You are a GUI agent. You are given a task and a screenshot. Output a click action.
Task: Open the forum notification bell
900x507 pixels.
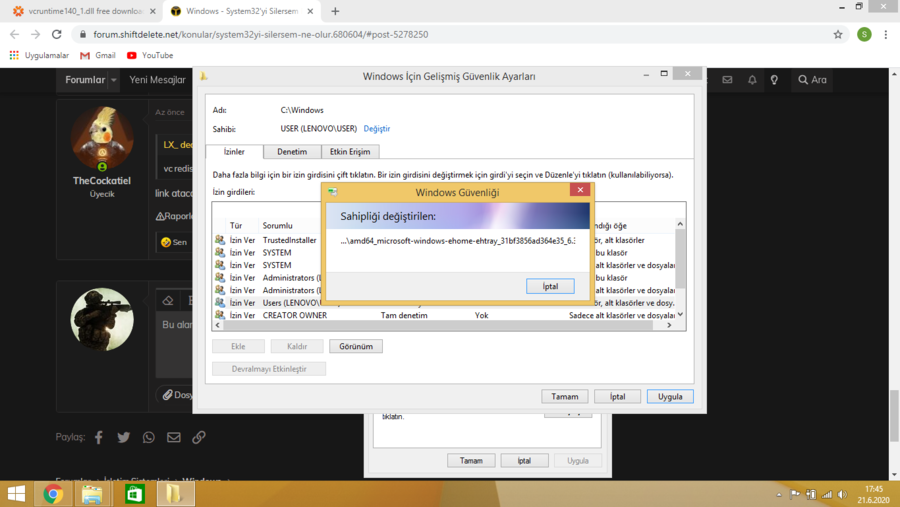(752, 80)
